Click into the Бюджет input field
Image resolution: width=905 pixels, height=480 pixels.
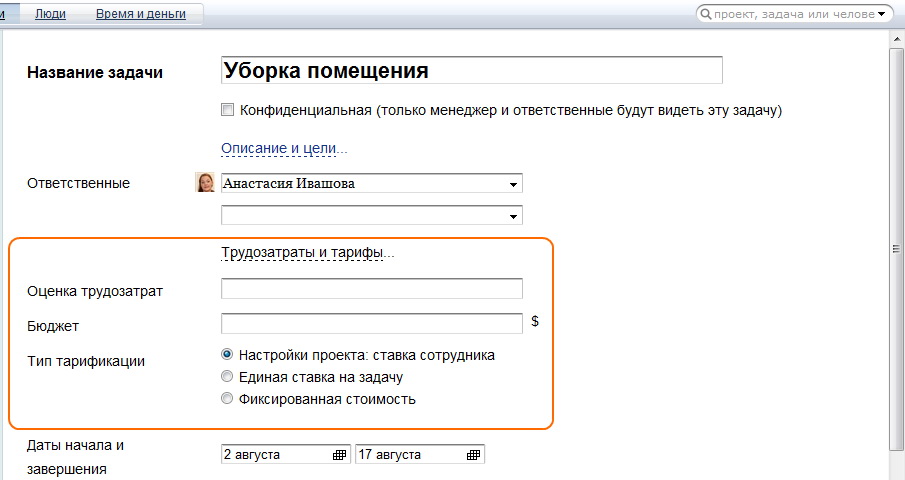pos(371,323)
